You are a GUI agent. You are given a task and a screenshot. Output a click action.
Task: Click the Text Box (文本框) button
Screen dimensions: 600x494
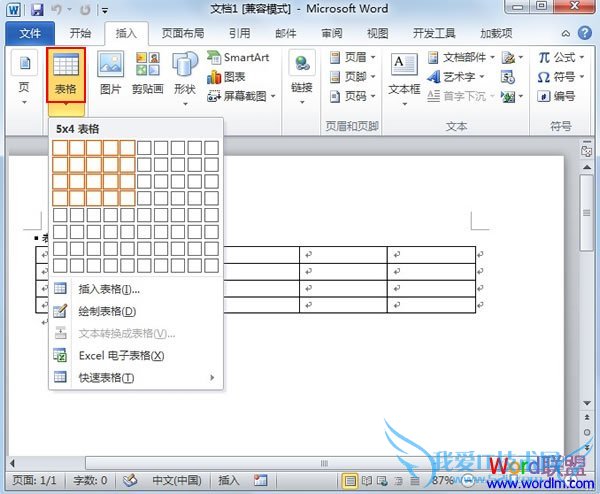[x=404, y=80]
